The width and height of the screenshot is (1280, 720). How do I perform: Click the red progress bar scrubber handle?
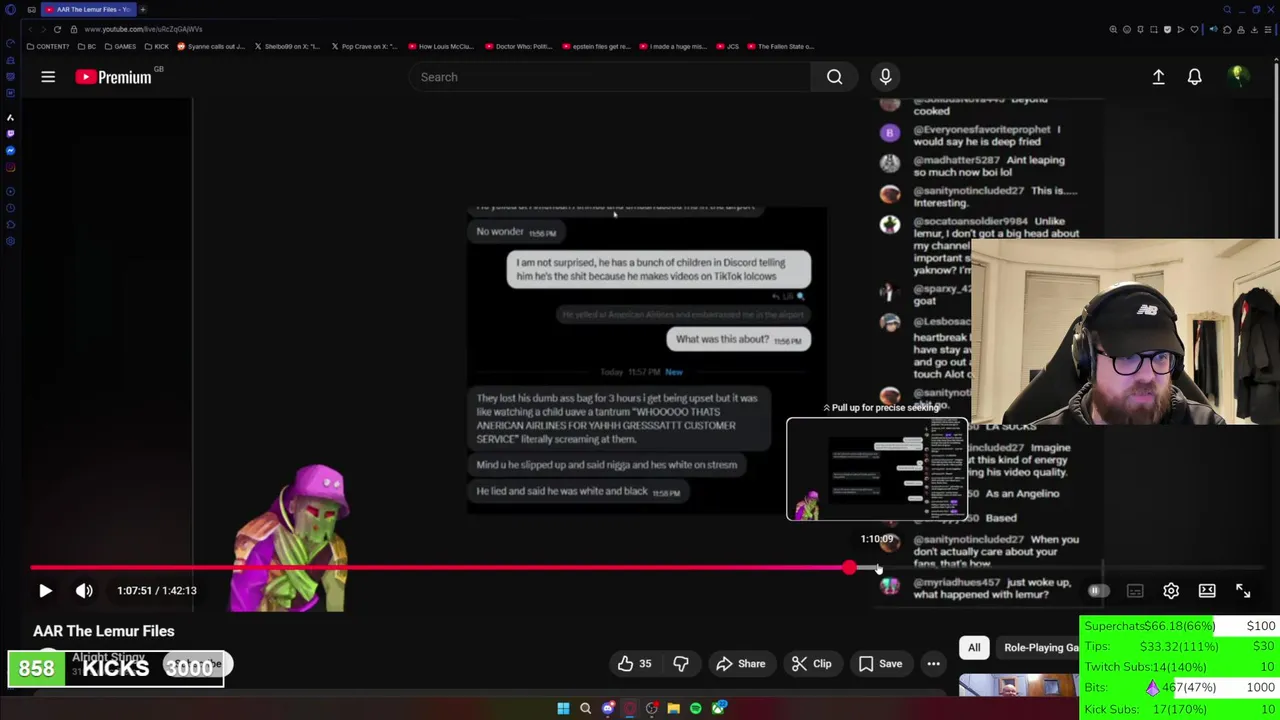tap(849, 568)
